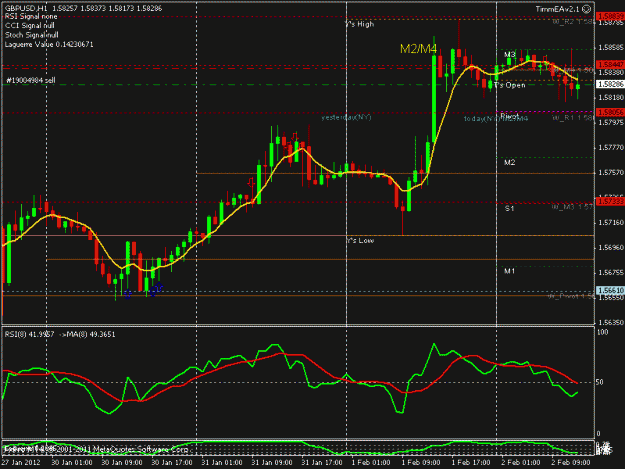Select the ->MA(8) 49.3651 indicator label
This screenshot has width=625, height=469.
[87, 334]
